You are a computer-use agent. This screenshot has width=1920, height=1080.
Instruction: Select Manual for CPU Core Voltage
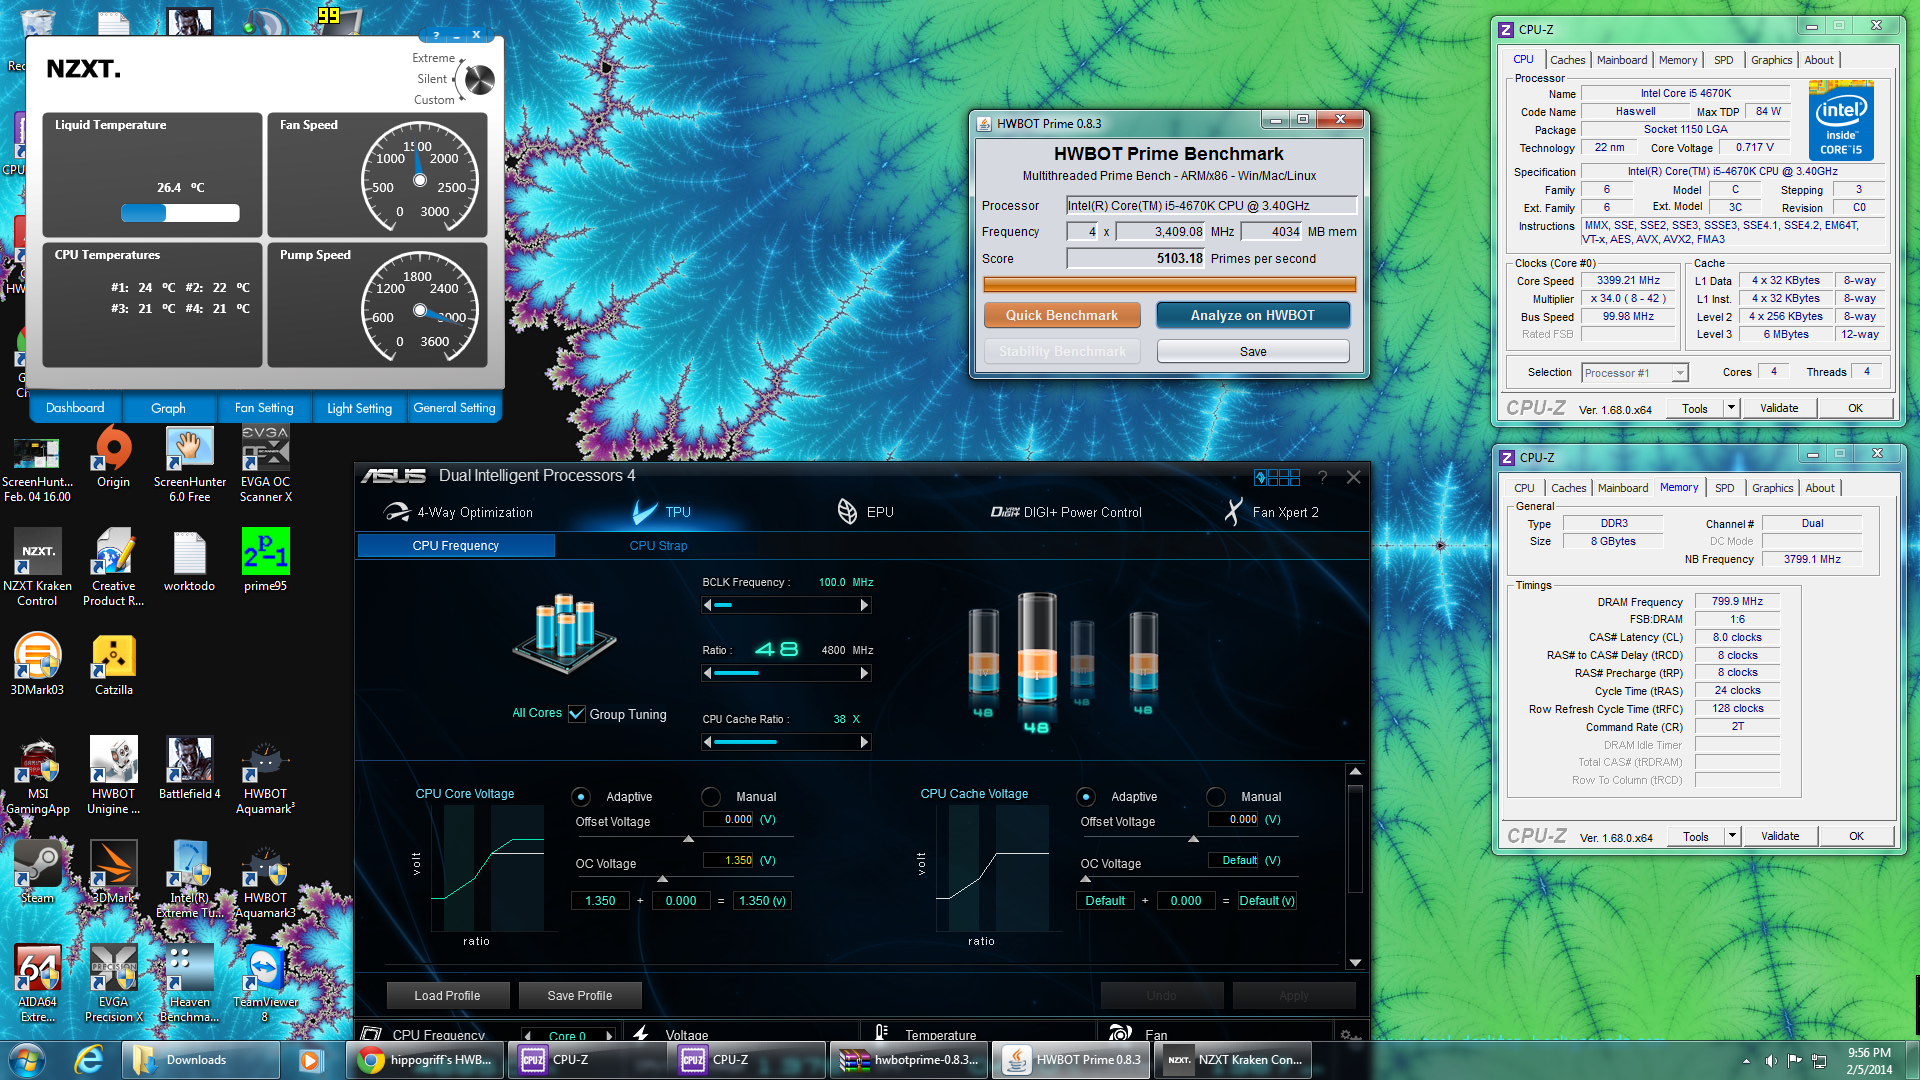[x=711, y=797]
